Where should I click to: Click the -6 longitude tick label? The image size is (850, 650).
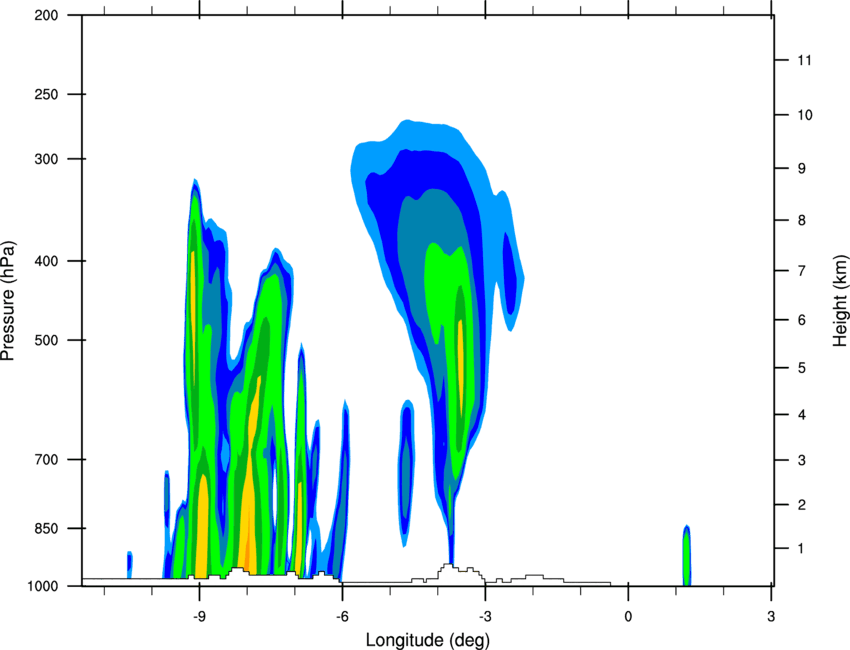[342, 616]
